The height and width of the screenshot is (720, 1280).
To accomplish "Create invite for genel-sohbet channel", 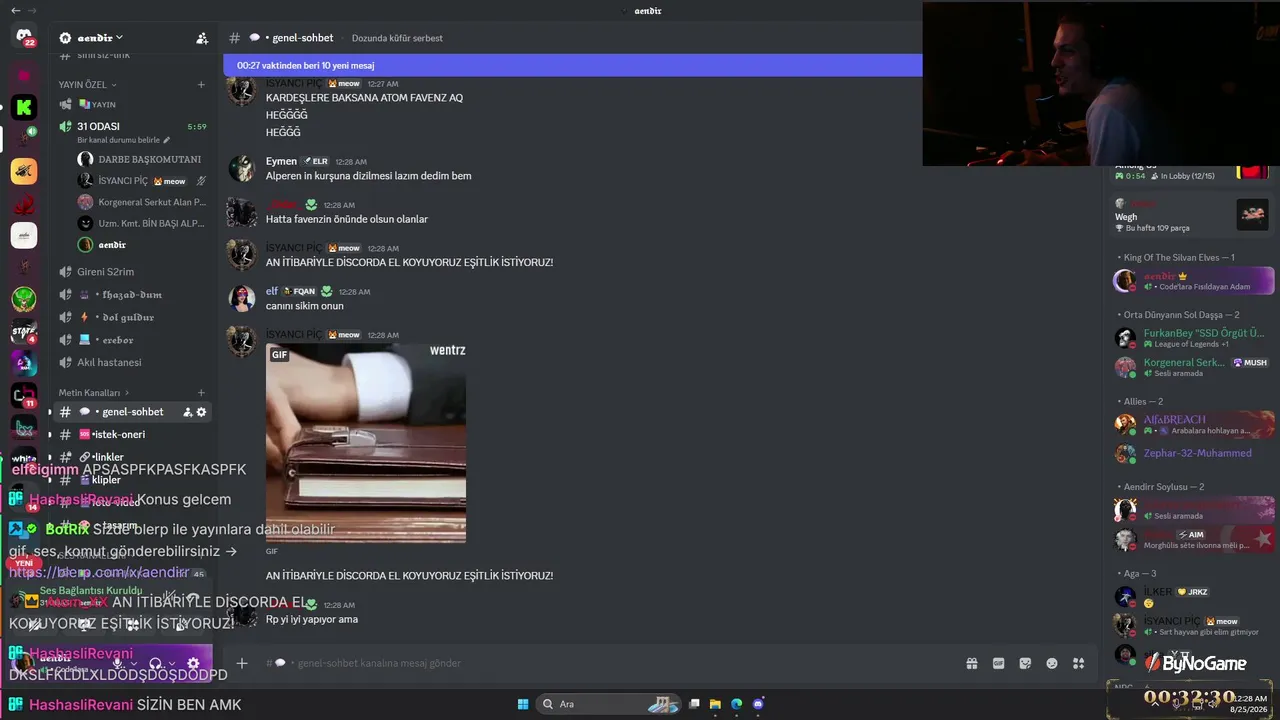I will pyautogui.click(x=187, y=412).
